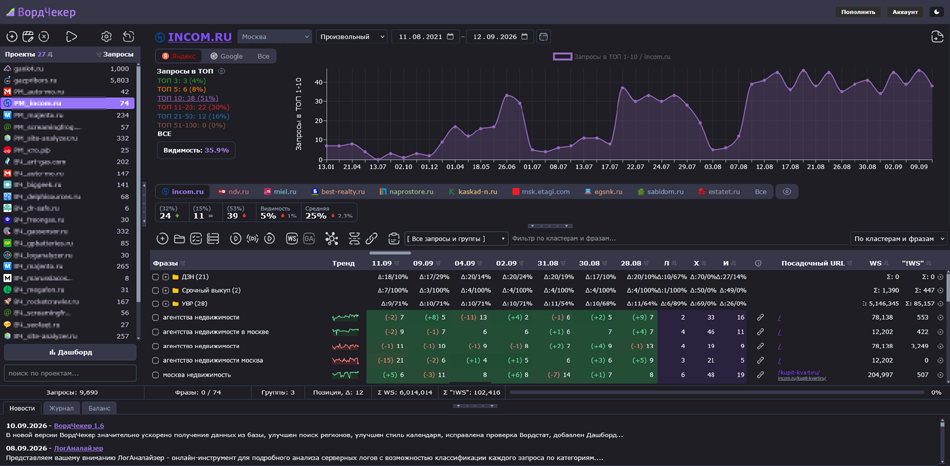
Task: Start project check with play icon
Action: (x=71, y=36)
